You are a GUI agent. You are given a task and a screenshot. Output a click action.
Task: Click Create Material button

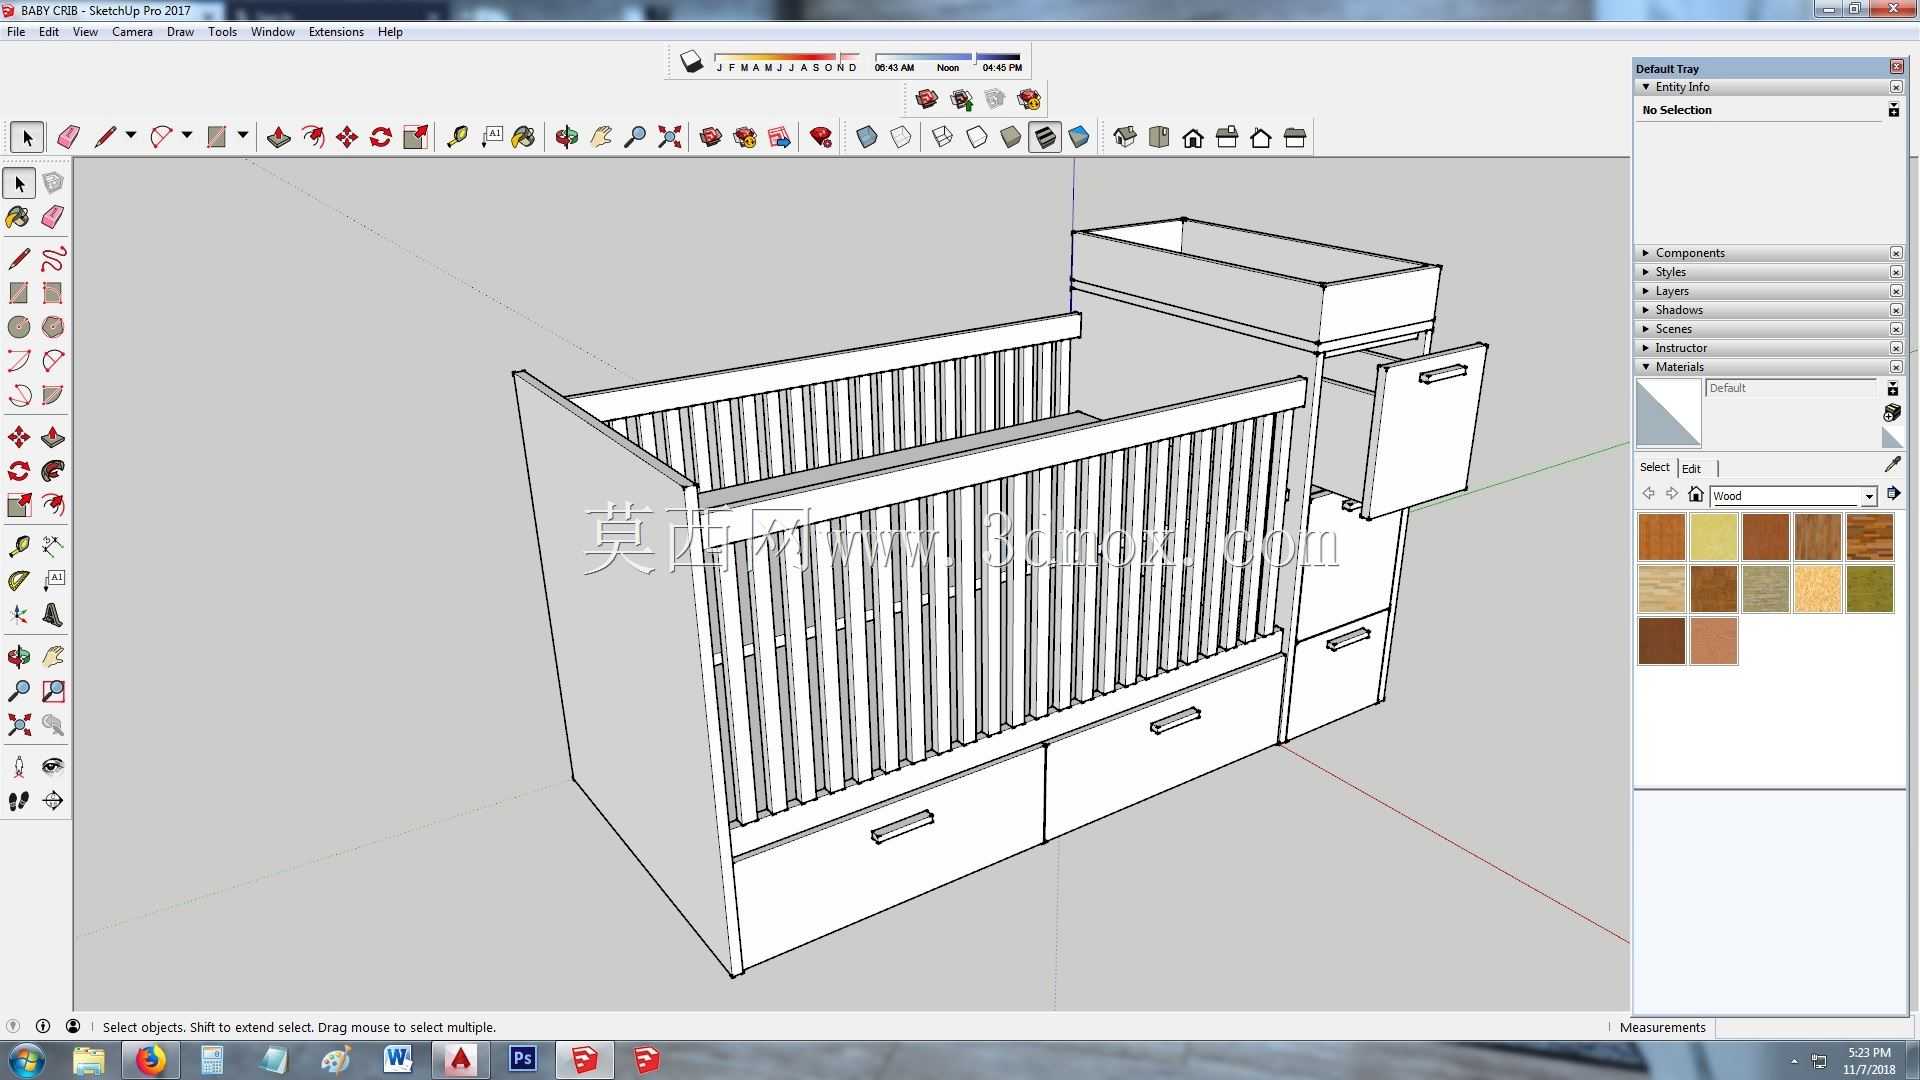(x=1892, y=413)
